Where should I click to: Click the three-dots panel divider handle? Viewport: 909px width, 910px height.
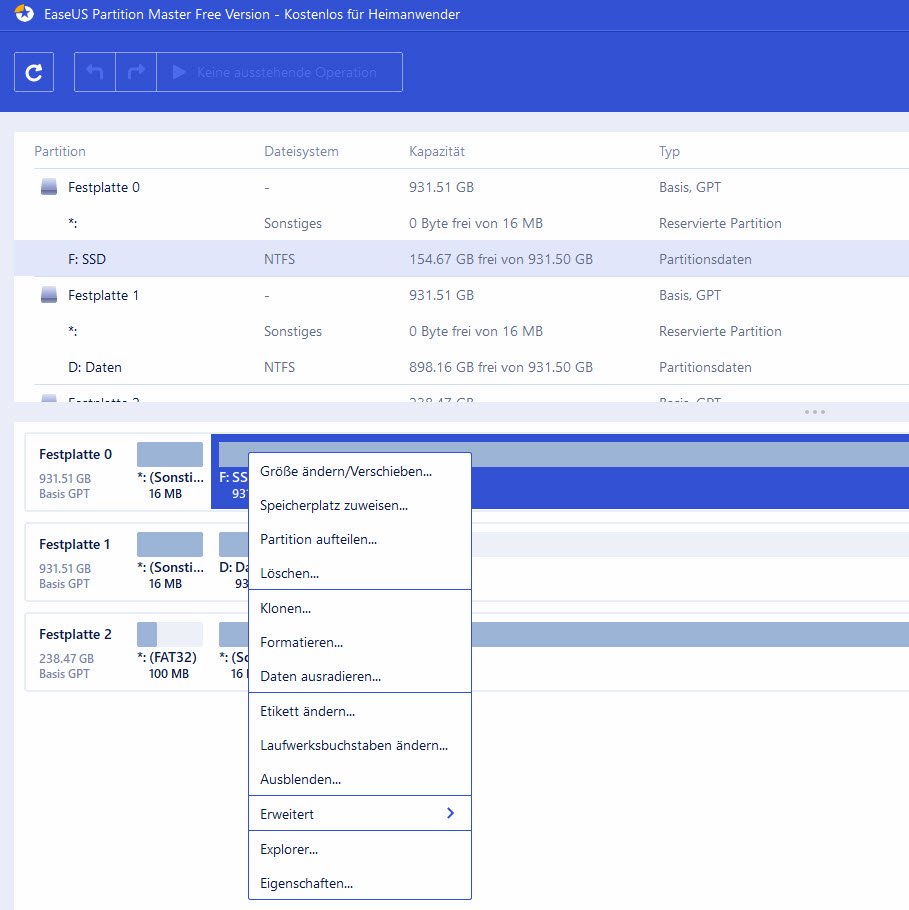click(x=814, y=412)
